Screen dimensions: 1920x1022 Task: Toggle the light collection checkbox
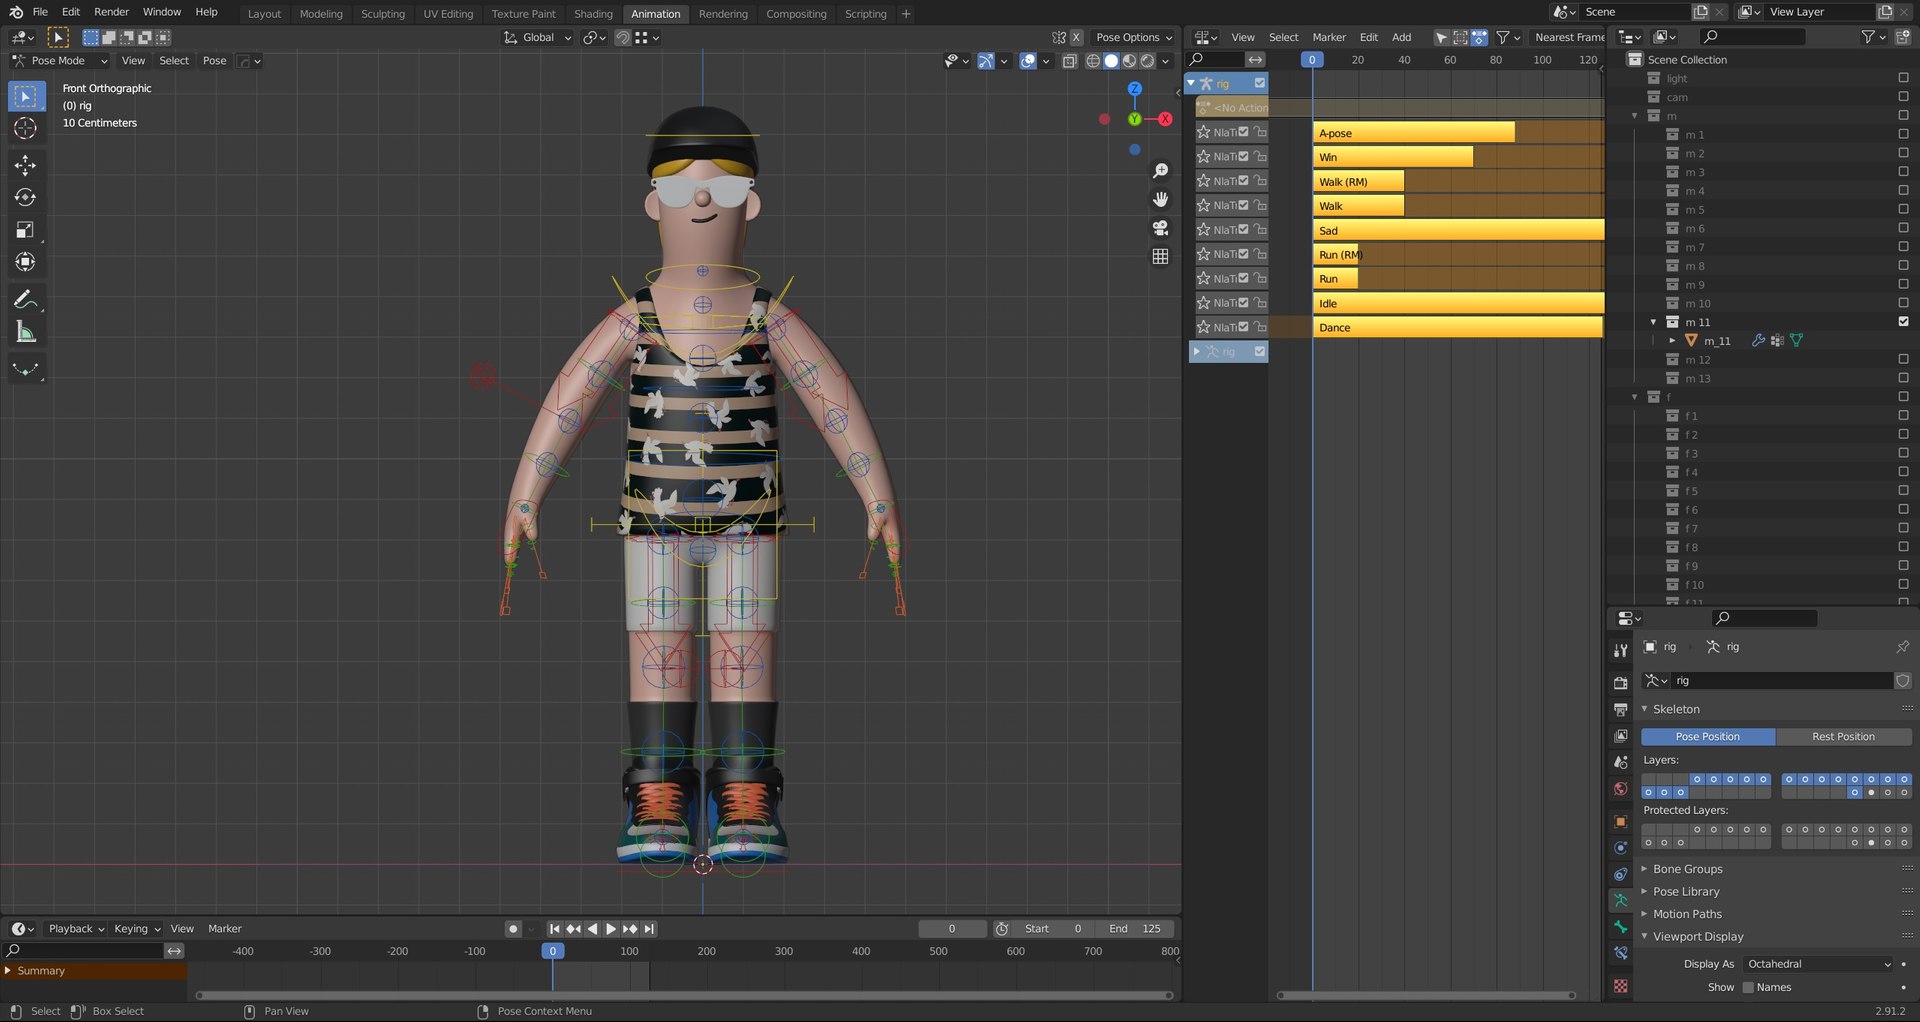point(1903,78)
